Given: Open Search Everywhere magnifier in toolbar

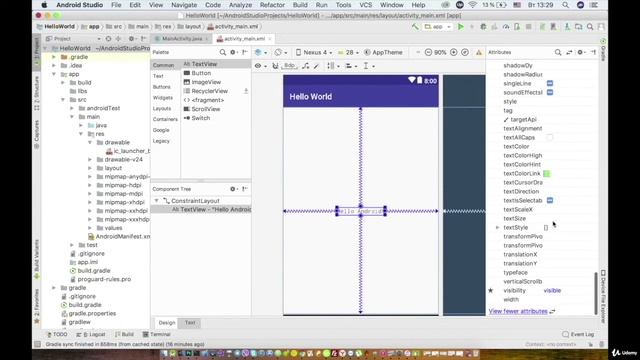Looking at the screenshot, I should click(590, 27).
